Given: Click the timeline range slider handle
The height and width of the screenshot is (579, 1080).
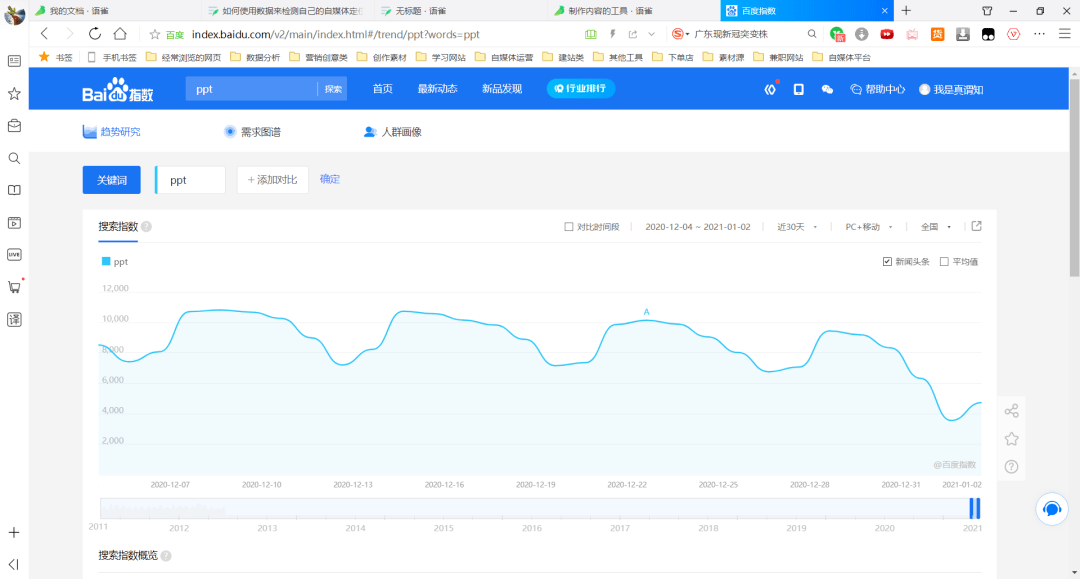Looking at the screenshot, I should (x=975, y=508).
